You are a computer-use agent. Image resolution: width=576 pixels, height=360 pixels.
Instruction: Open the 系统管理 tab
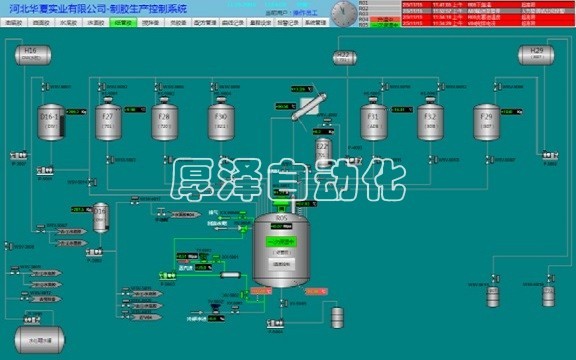pos(316,22)
